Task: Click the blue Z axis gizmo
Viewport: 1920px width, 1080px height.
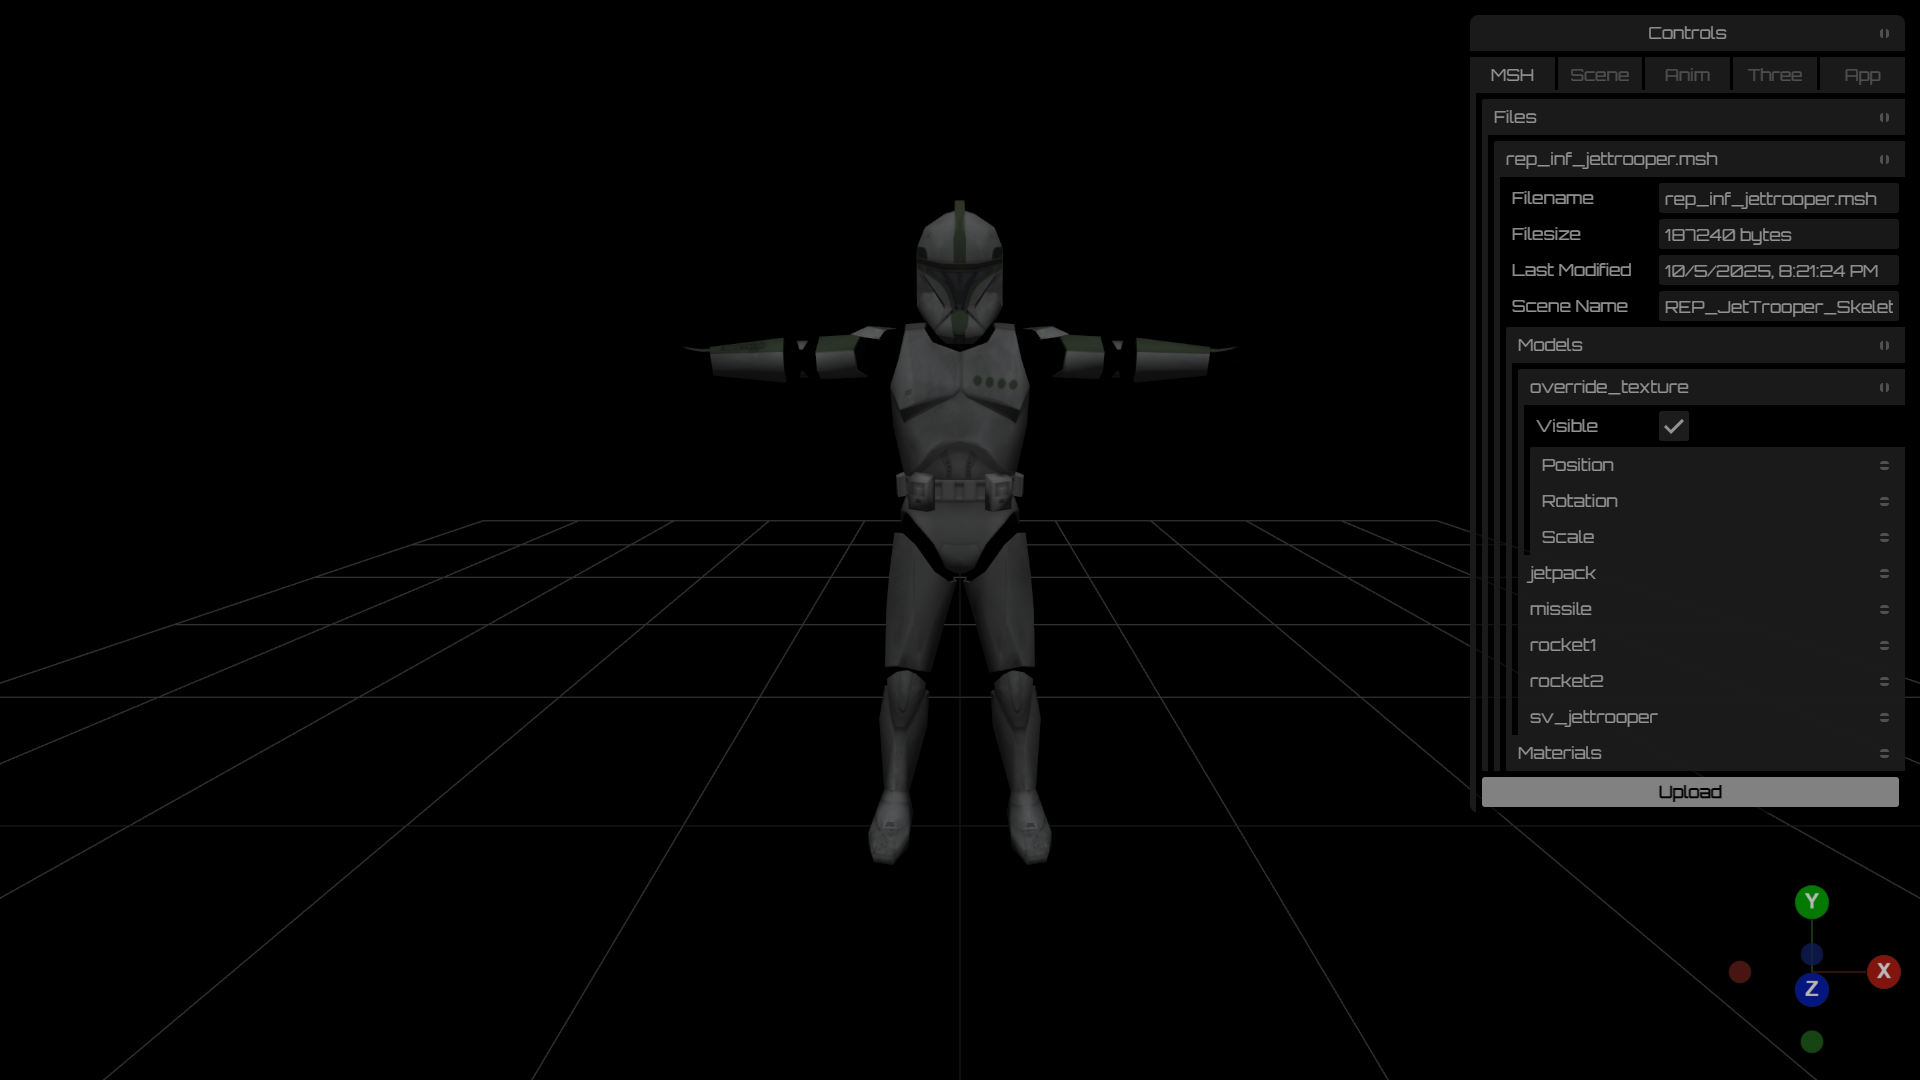Action: (1811, 989)
